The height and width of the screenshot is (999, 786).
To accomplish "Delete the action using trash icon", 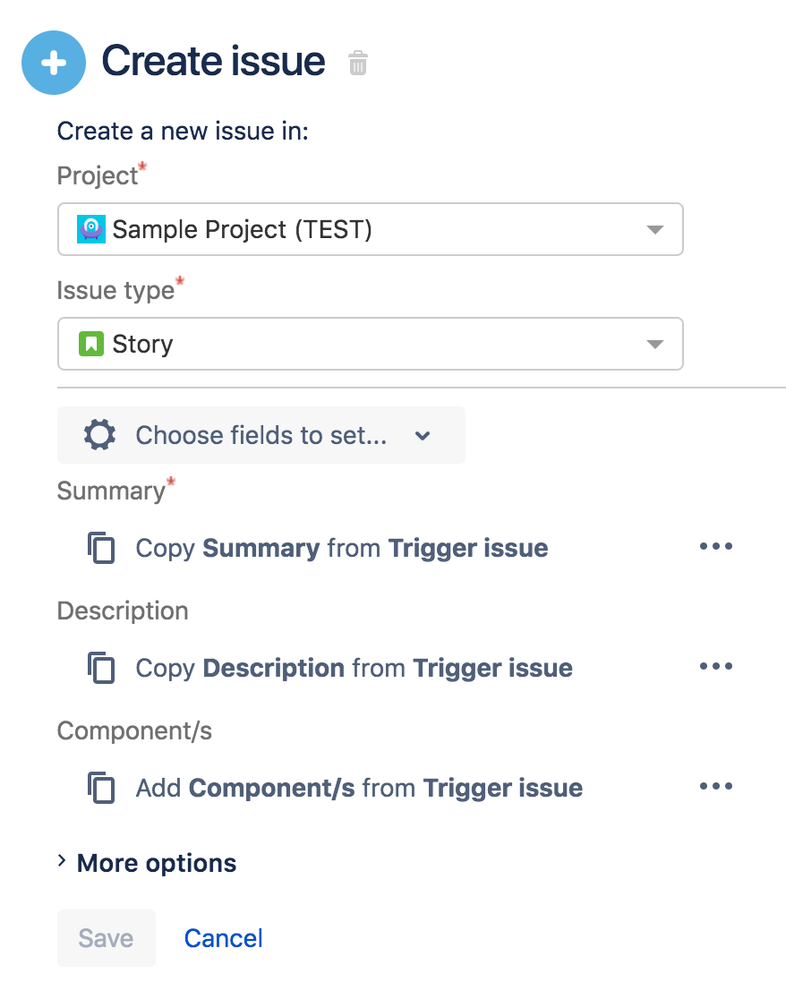I will tap(358, 64).
